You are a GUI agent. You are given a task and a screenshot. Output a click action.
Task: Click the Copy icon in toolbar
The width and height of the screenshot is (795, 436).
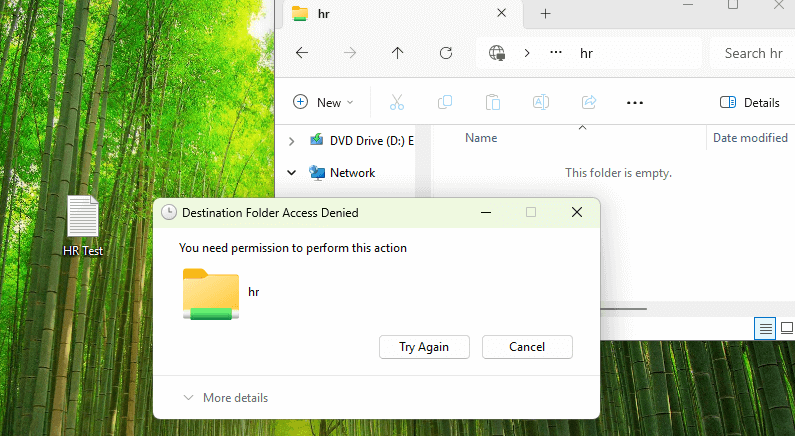[445, 102]
